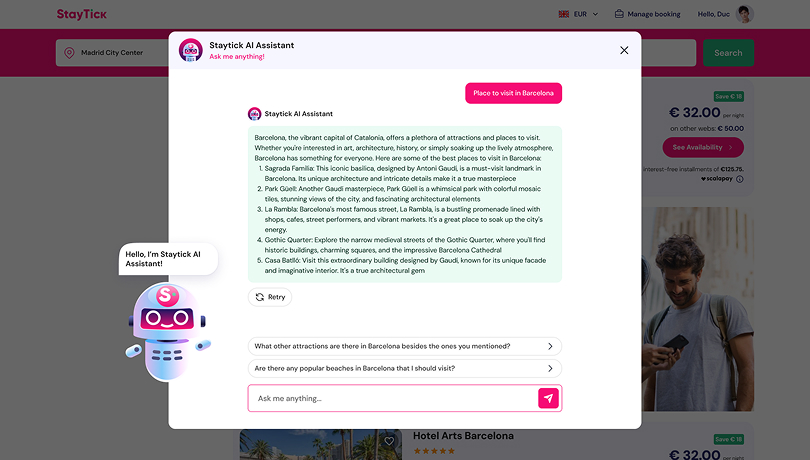Click the 'Hello, I'm Staytick AI Assistant!' speech bubble
The width and height of the screenshot is (810, 460).
tap(168, 259)
